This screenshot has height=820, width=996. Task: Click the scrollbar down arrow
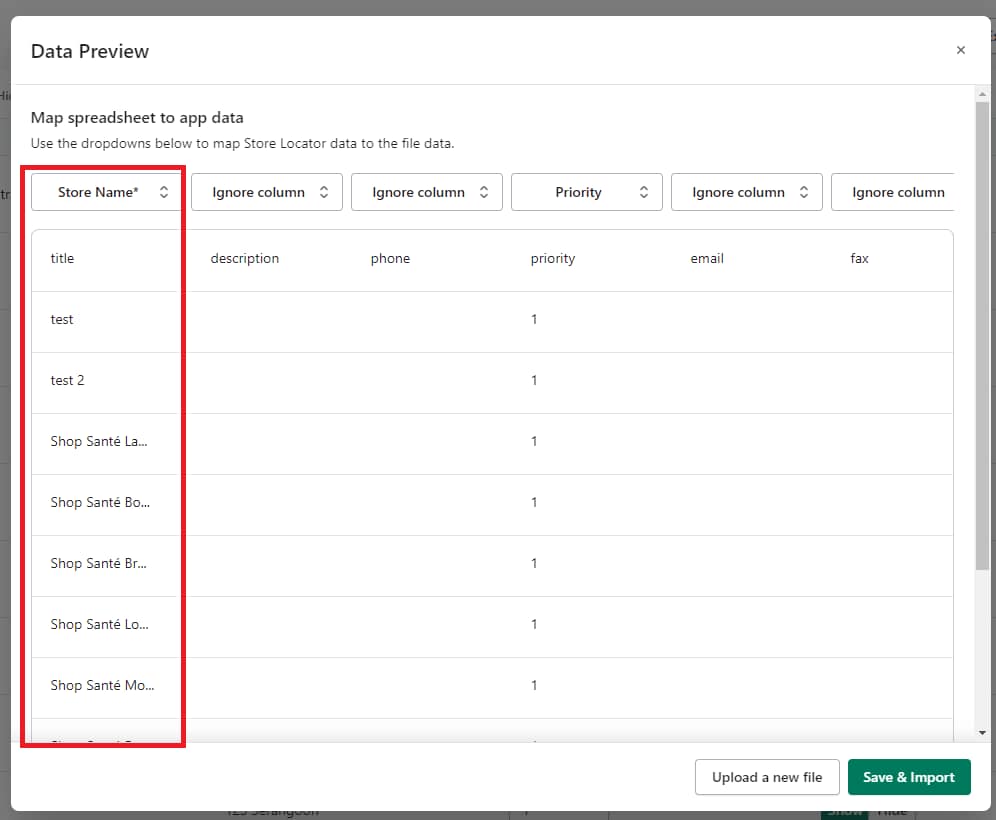983,733
